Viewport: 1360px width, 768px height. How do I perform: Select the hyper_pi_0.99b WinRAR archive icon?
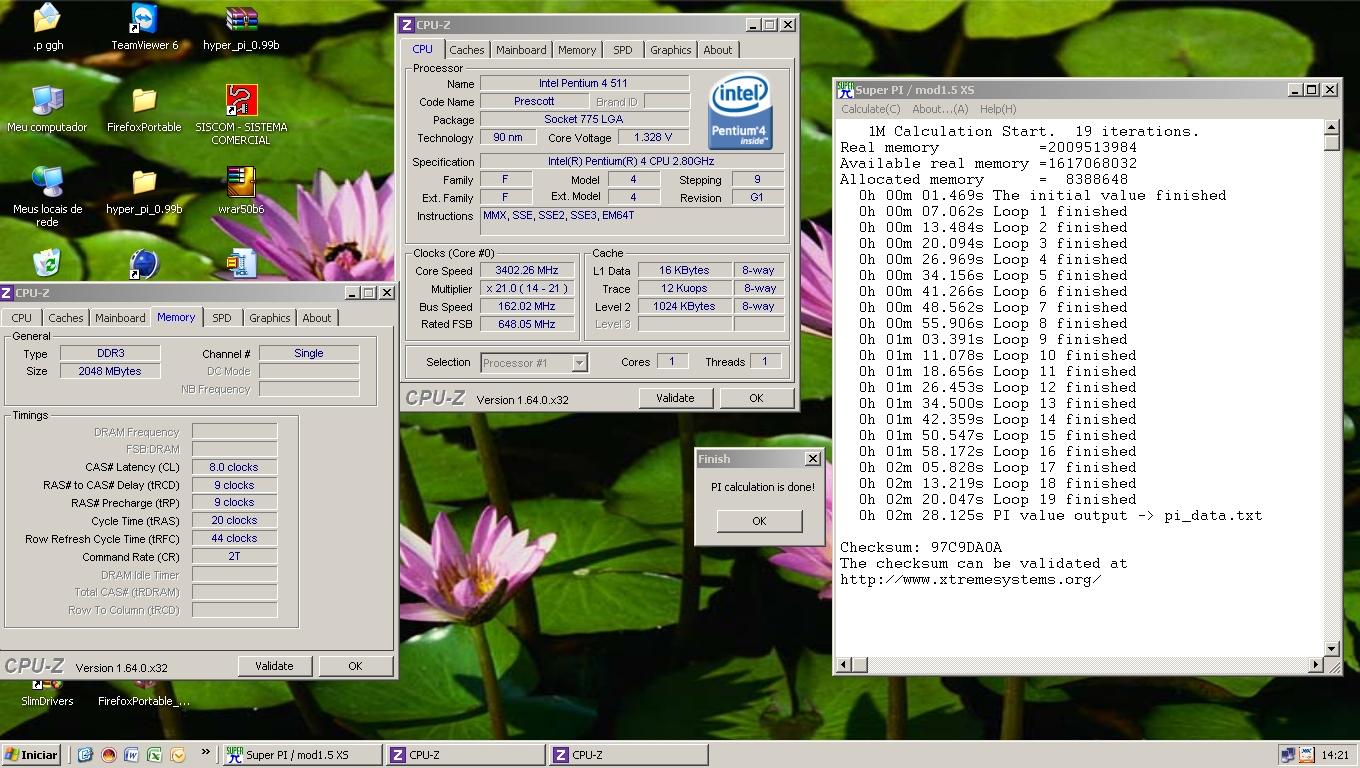tap(241, 18)
